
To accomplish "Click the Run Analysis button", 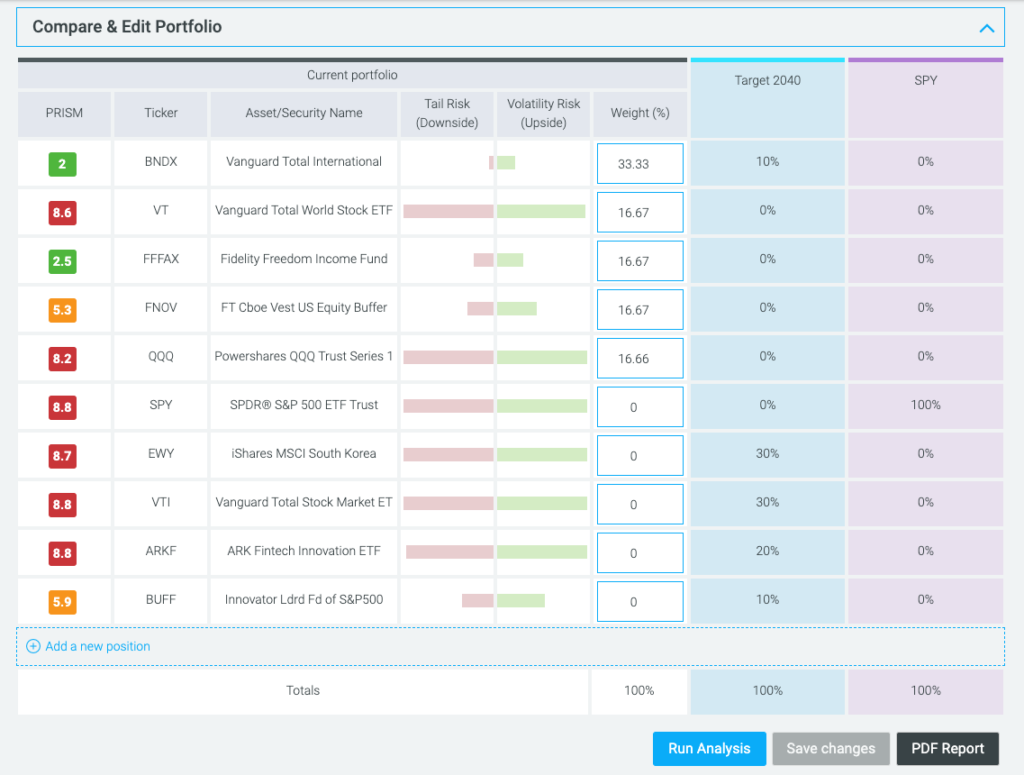I will pyautogui.click(x=709, y=749).
